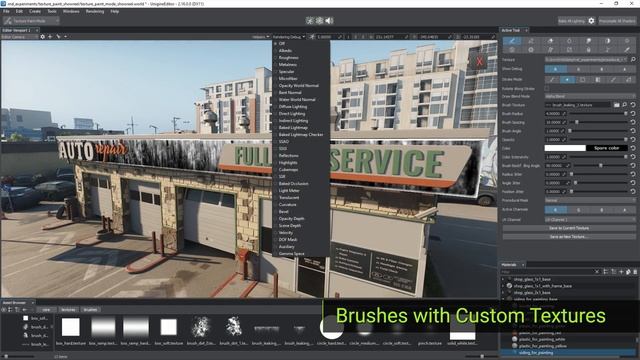Viewport: 640px width, 360px height.
Task: Choose Baked Lightmap Checker debug mode
Action: 301,135
